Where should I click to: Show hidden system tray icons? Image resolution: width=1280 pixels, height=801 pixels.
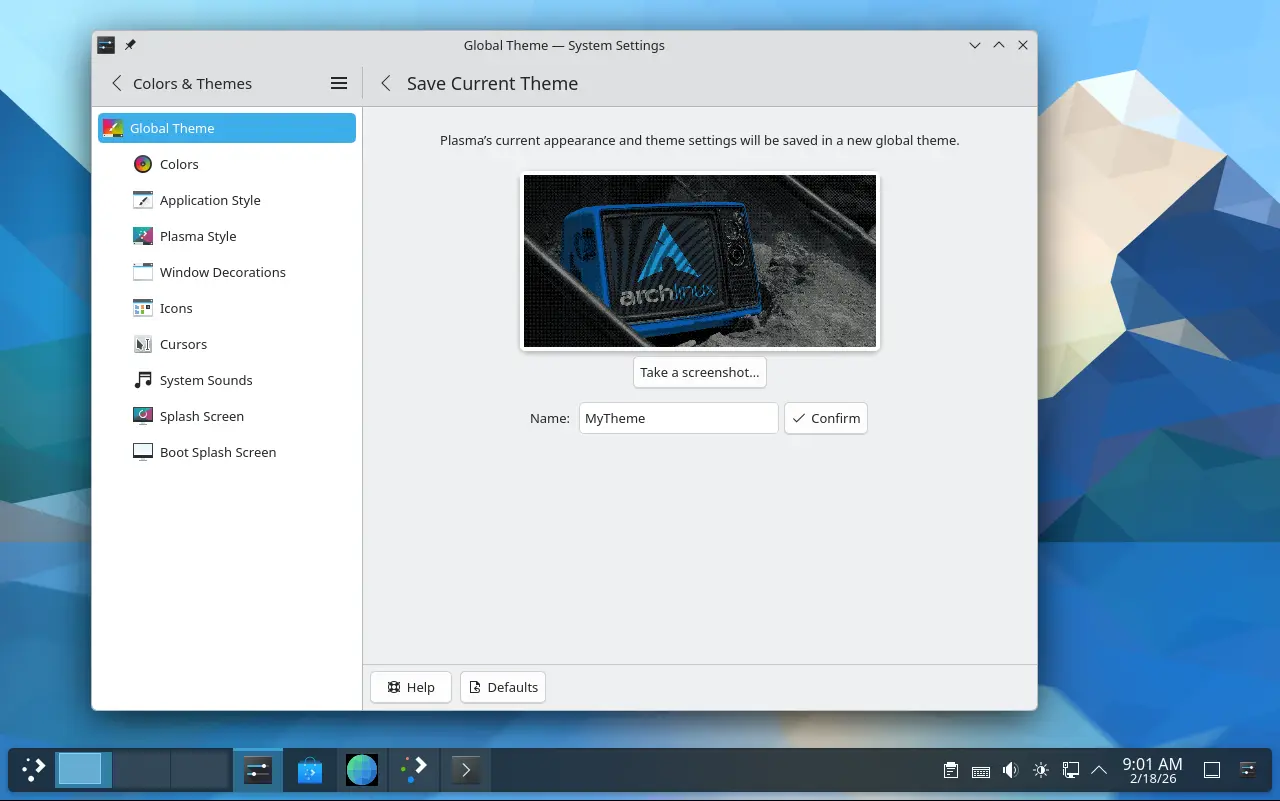coord(1099,770)
